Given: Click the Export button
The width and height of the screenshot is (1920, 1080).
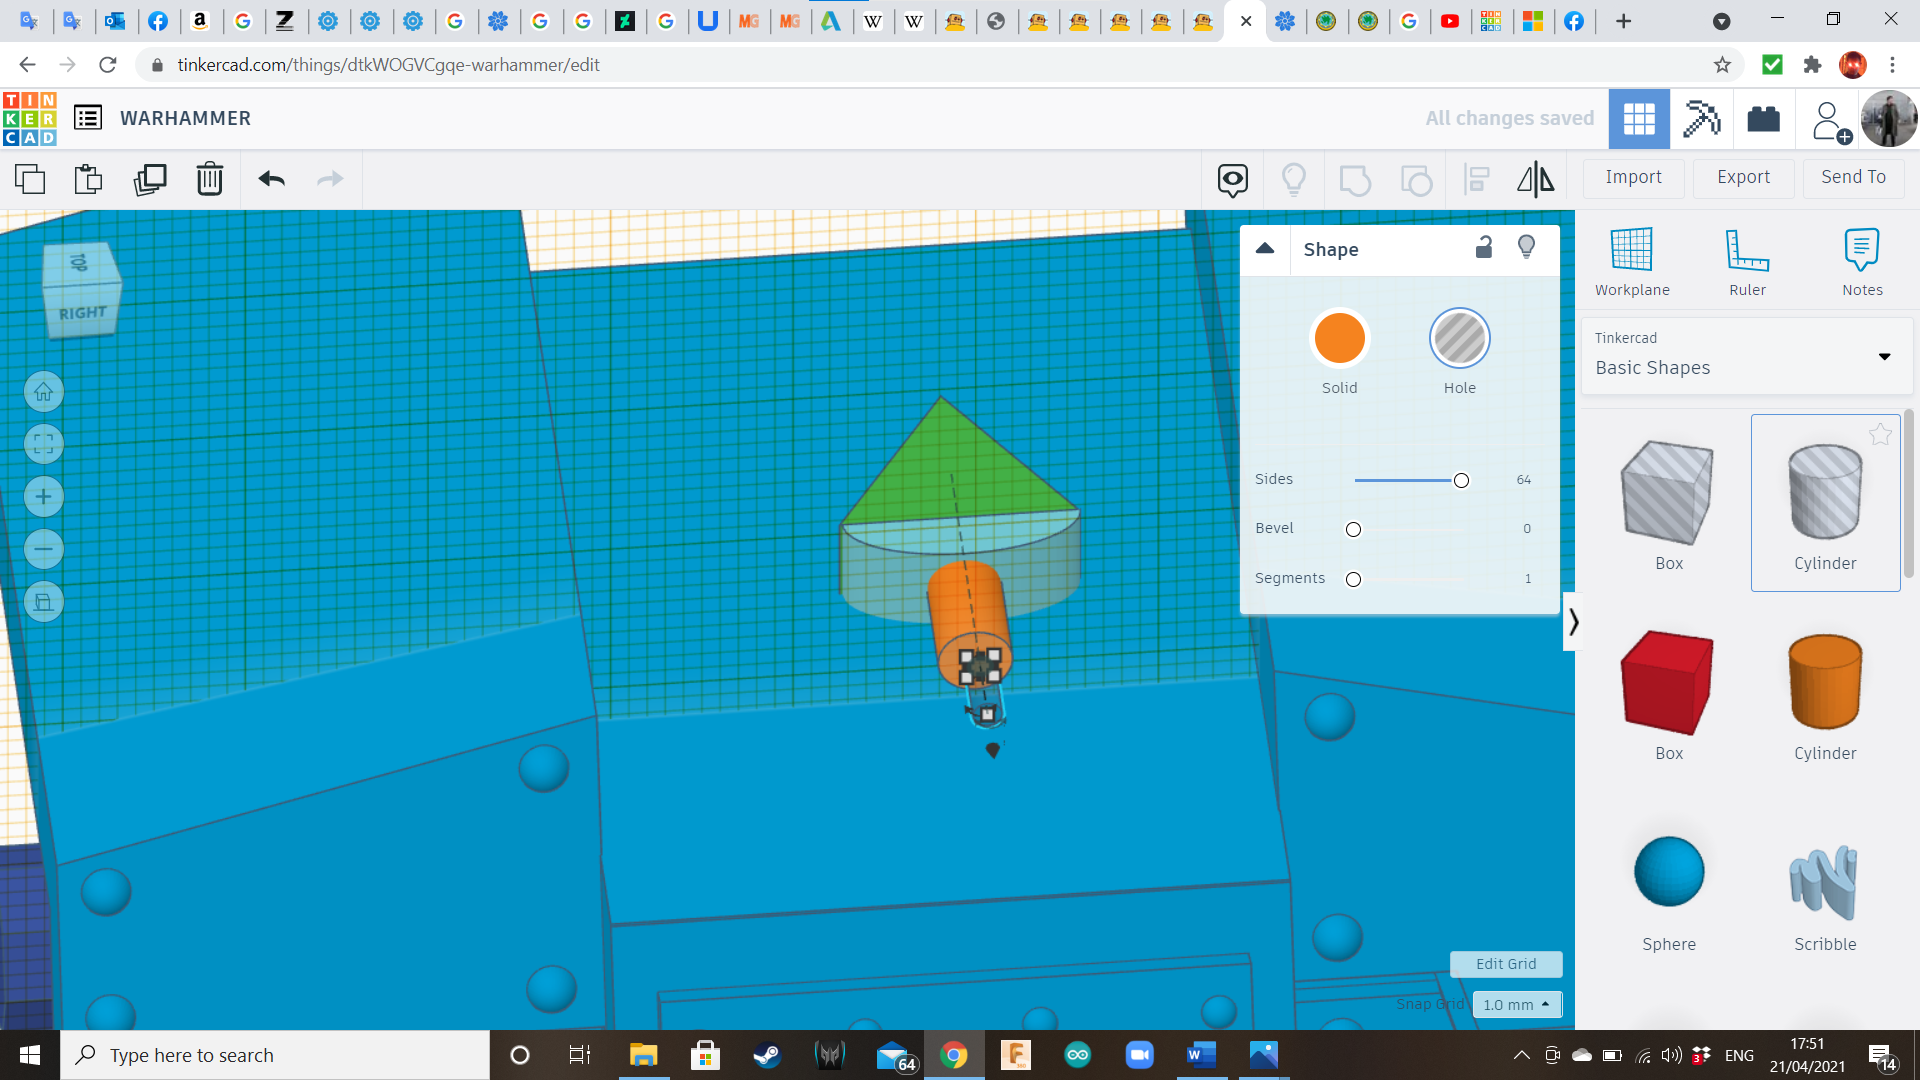Looking at the screenshot, I should 1743,177.
